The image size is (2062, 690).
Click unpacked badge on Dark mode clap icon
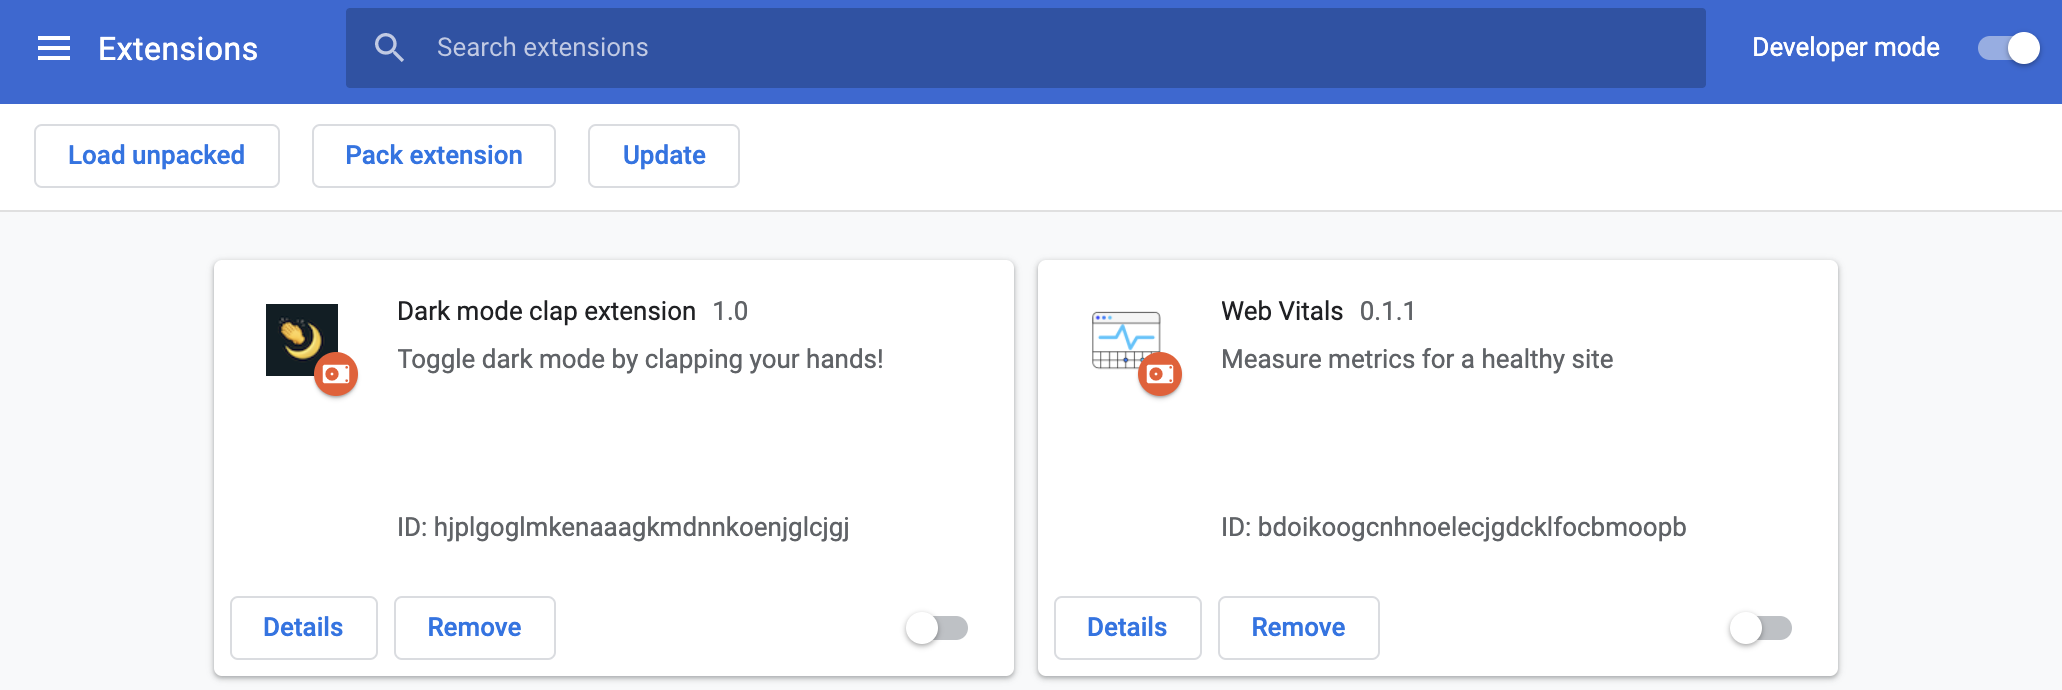click(x=337, y=374)
